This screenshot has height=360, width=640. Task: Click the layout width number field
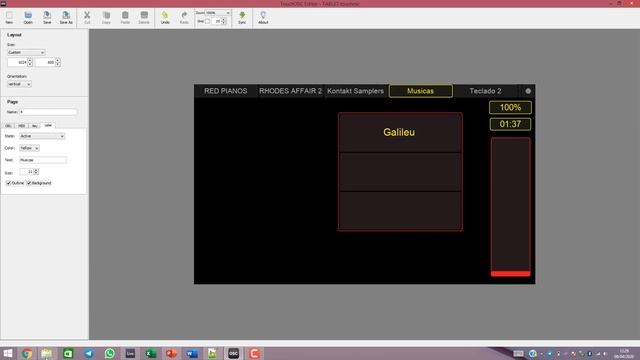click(17, 62)
